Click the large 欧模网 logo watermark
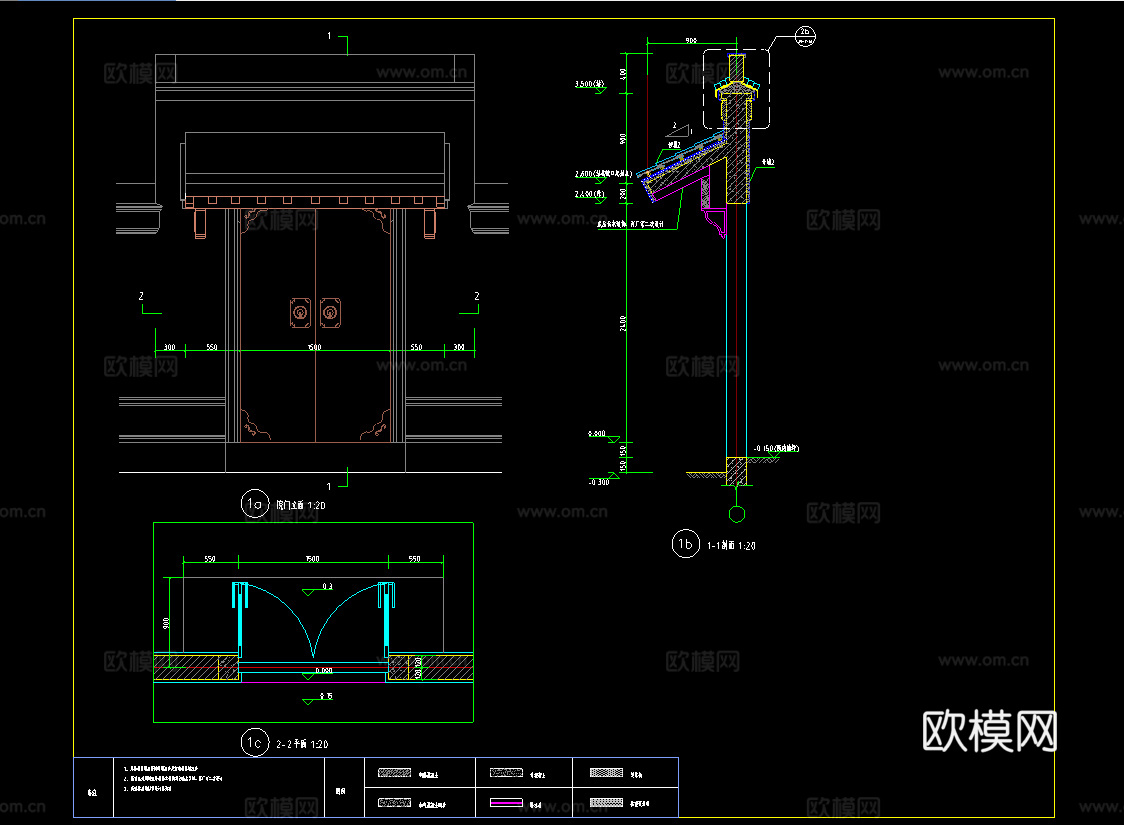This screenshot has height=825, width=1124. coord(988,732)
